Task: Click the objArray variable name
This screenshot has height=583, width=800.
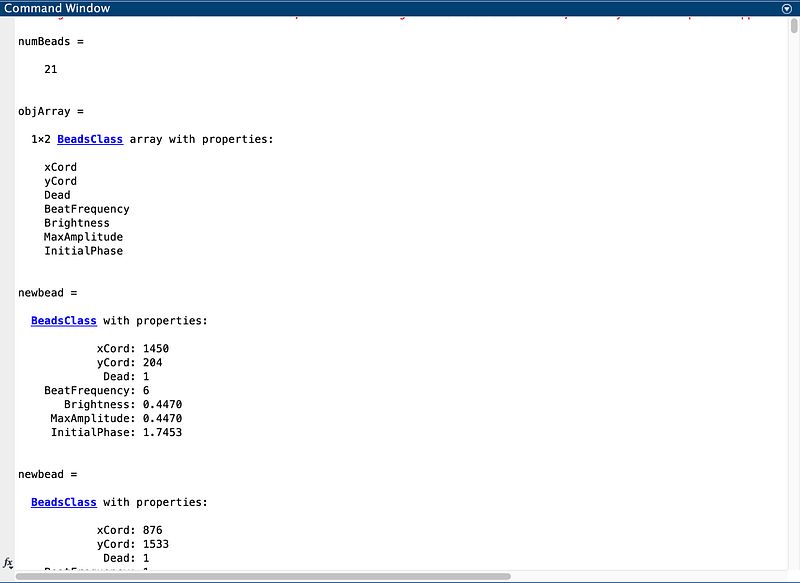Action: (x=45, y=112)
